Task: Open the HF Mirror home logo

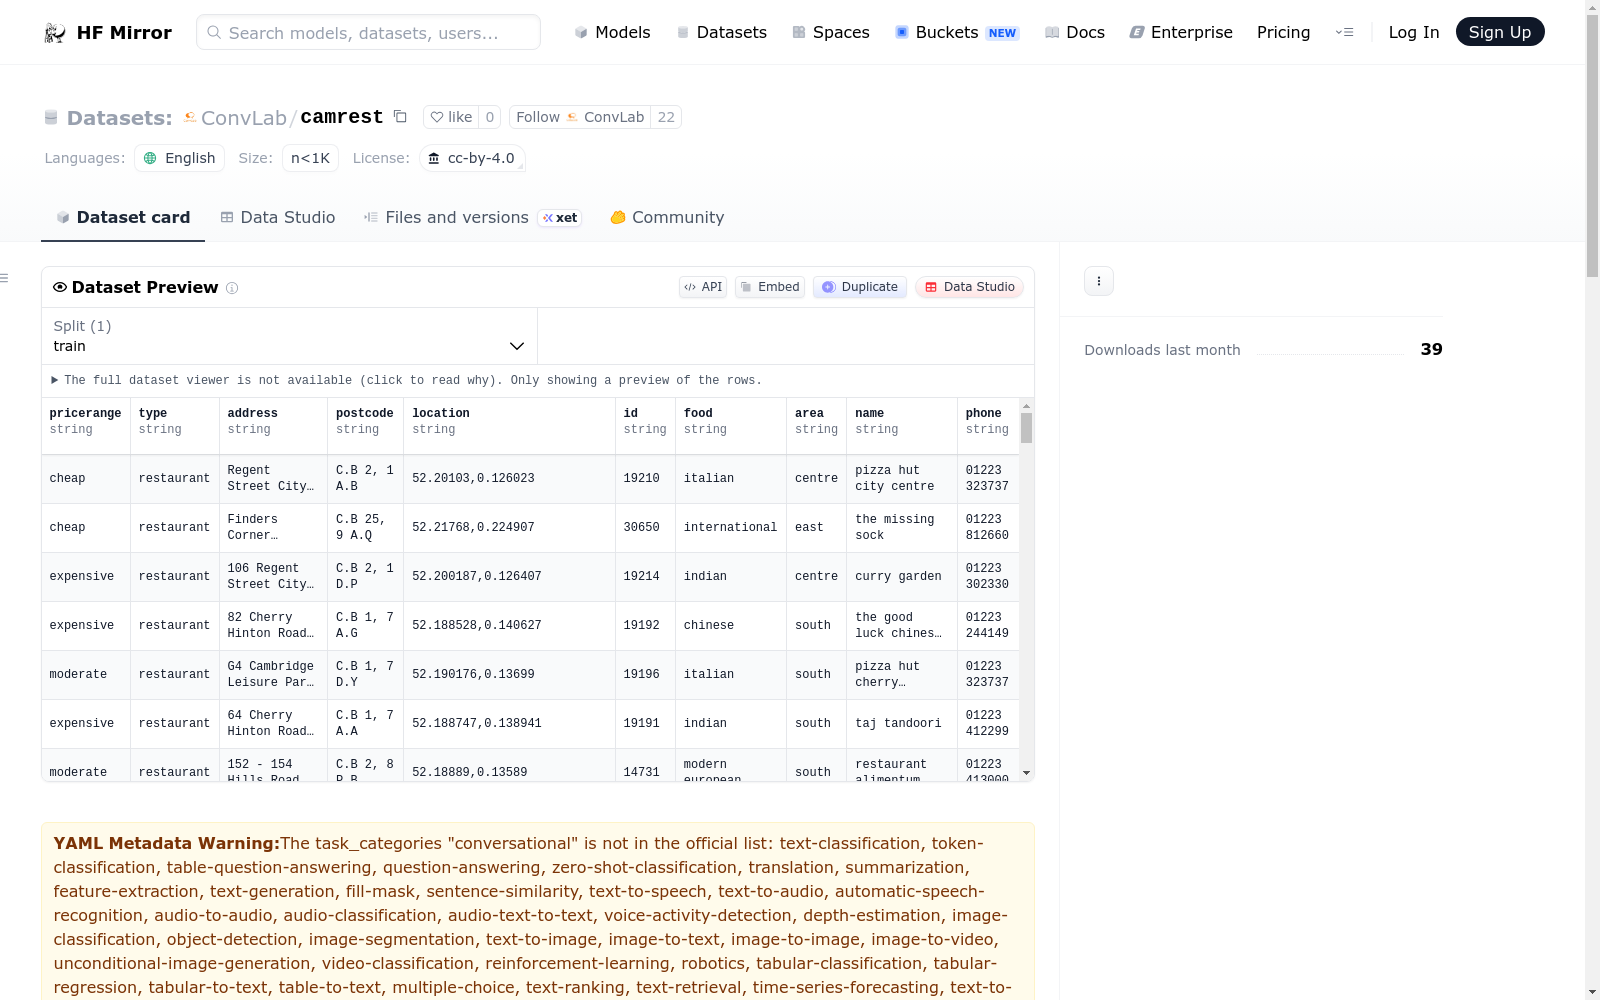Action: coord(108,33)
